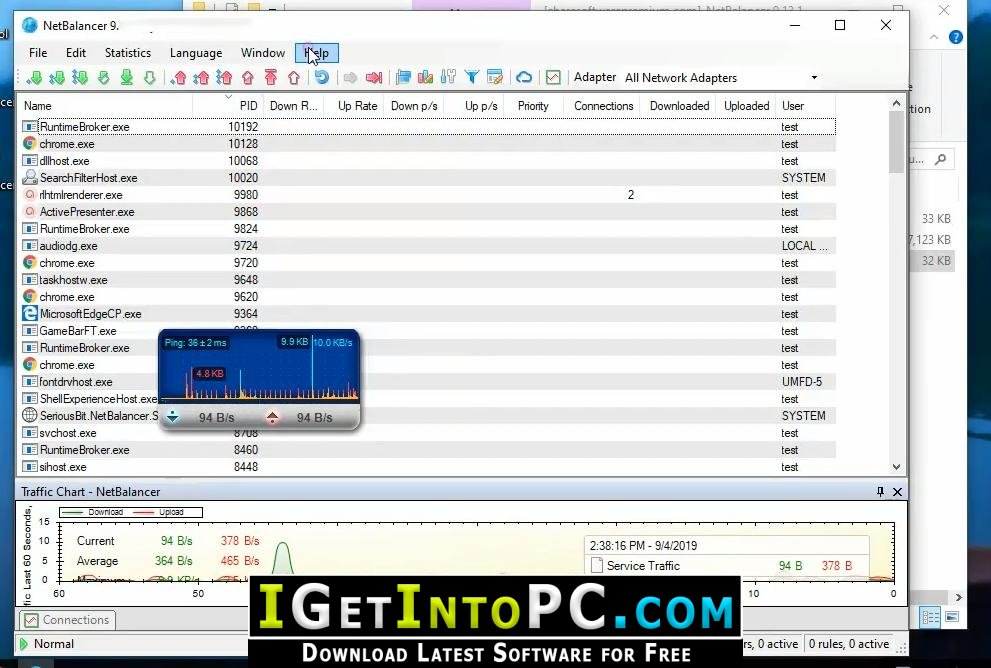Sort by the User column header

[806, 106]
